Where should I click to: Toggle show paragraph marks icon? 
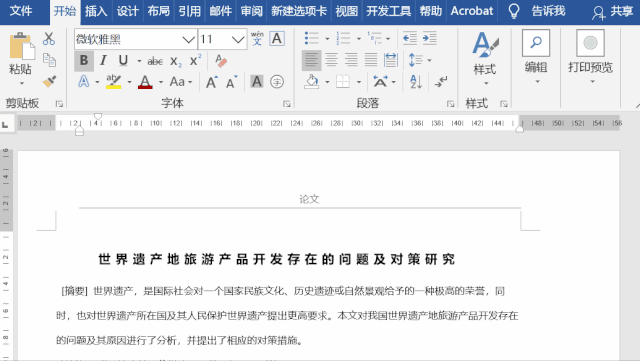point(441,82)
